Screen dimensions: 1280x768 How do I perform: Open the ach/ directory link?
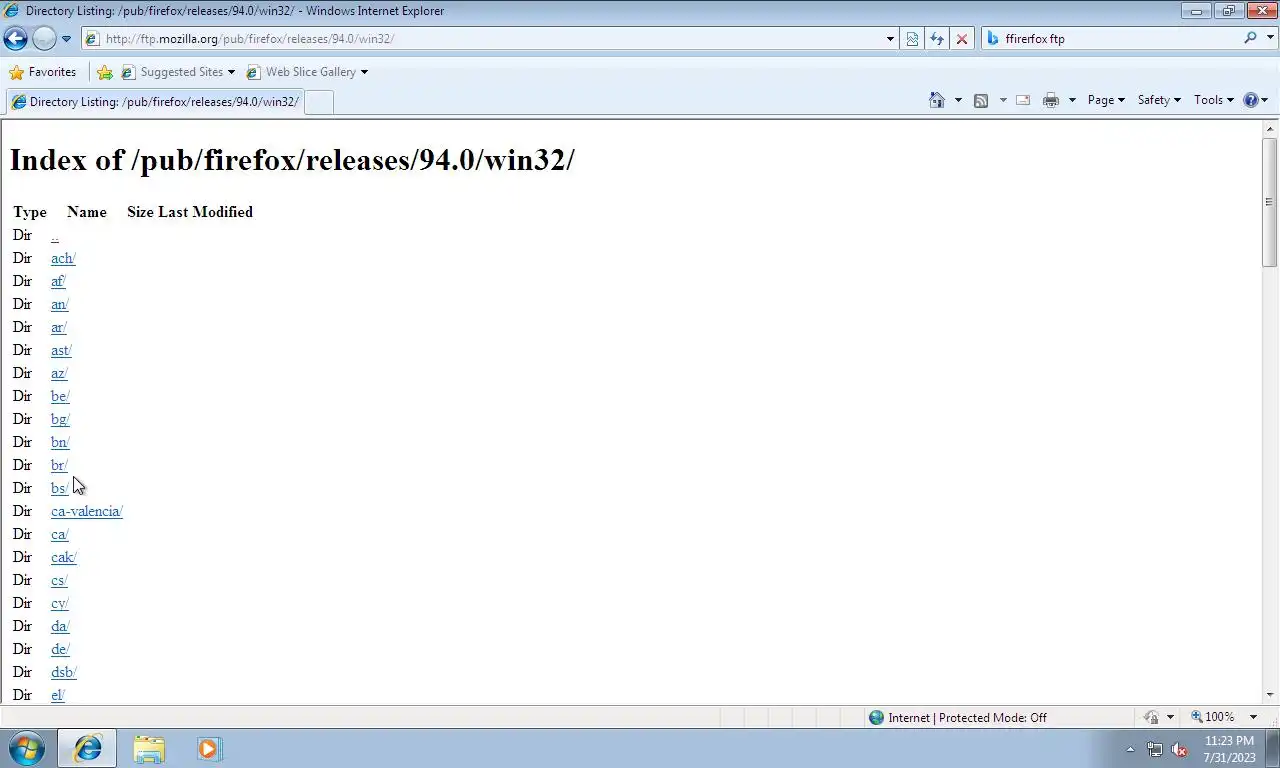click(63, 259)
